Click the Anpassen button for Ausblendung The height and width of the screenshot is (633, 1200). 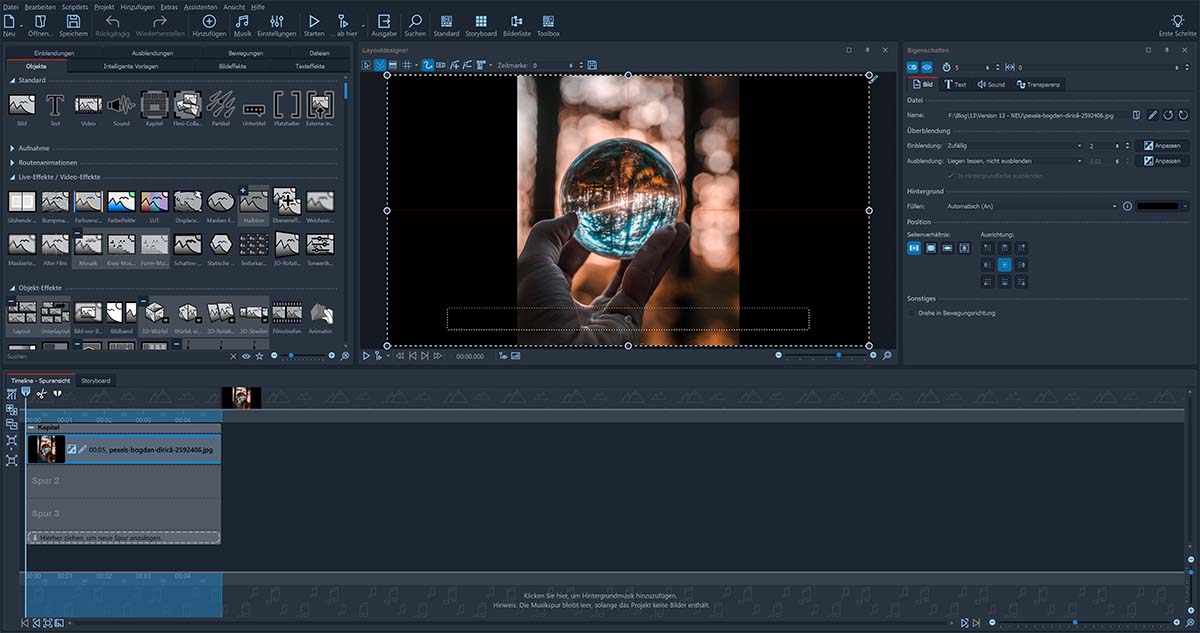click(1161, 161)
